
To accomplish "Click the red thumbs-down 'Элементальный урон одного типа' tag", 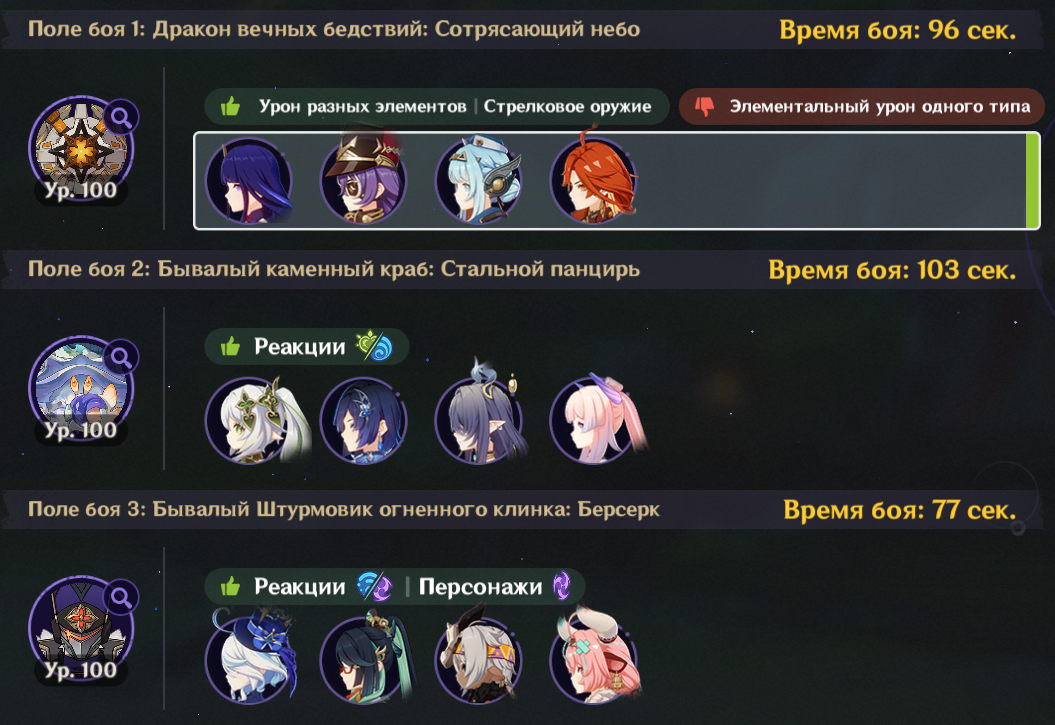I will 861,106.
